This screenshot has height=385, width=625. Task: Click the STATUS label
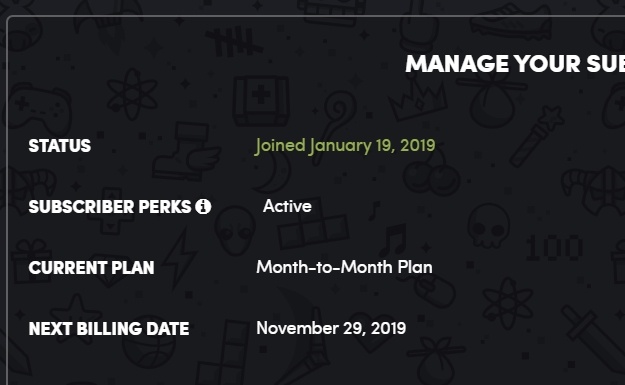(60, 146)
